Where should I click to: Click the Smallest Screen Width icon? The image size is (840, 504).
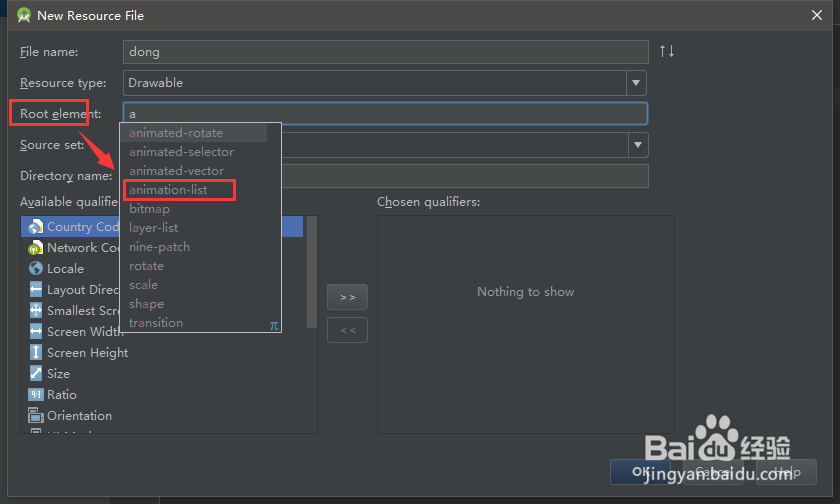[x=36, y=311]
